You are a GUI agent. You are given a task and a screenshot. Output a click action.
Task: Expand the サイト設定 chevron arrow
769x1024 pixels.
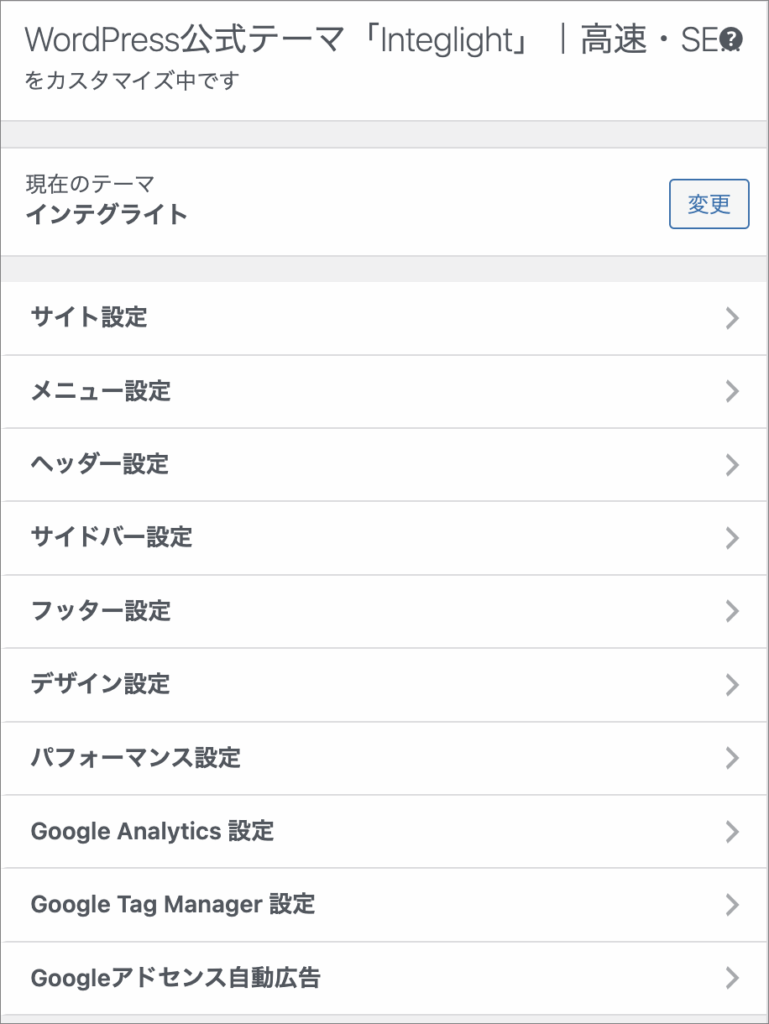pyautogui.click(x=732, y=318)
